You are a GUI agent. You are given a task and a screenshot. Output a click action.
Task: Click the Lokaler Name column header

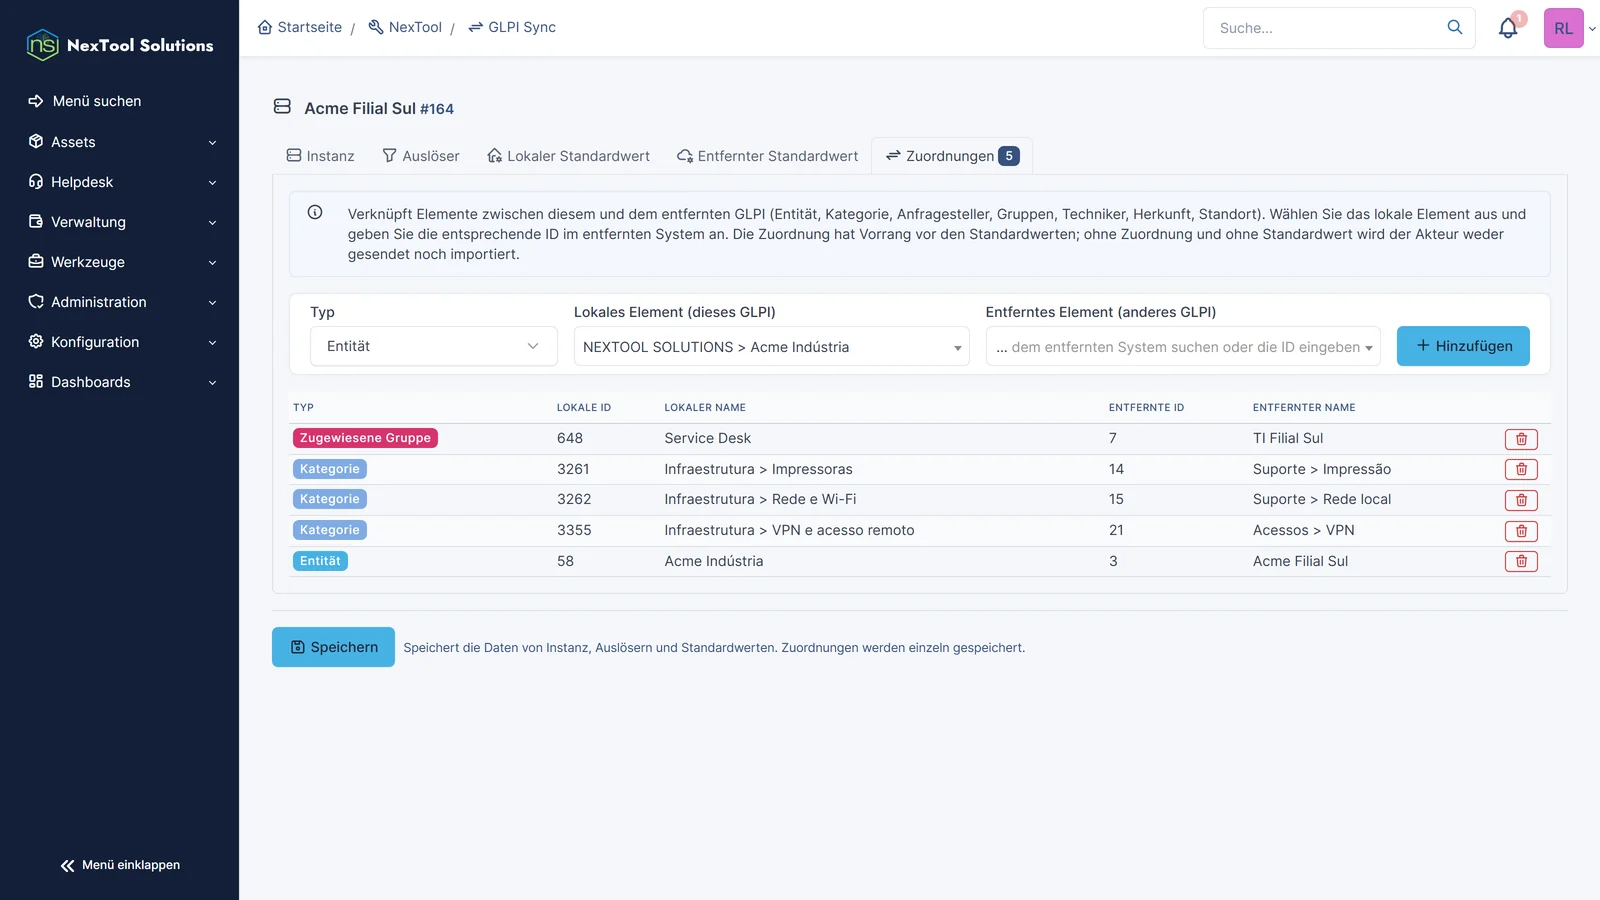705,408
